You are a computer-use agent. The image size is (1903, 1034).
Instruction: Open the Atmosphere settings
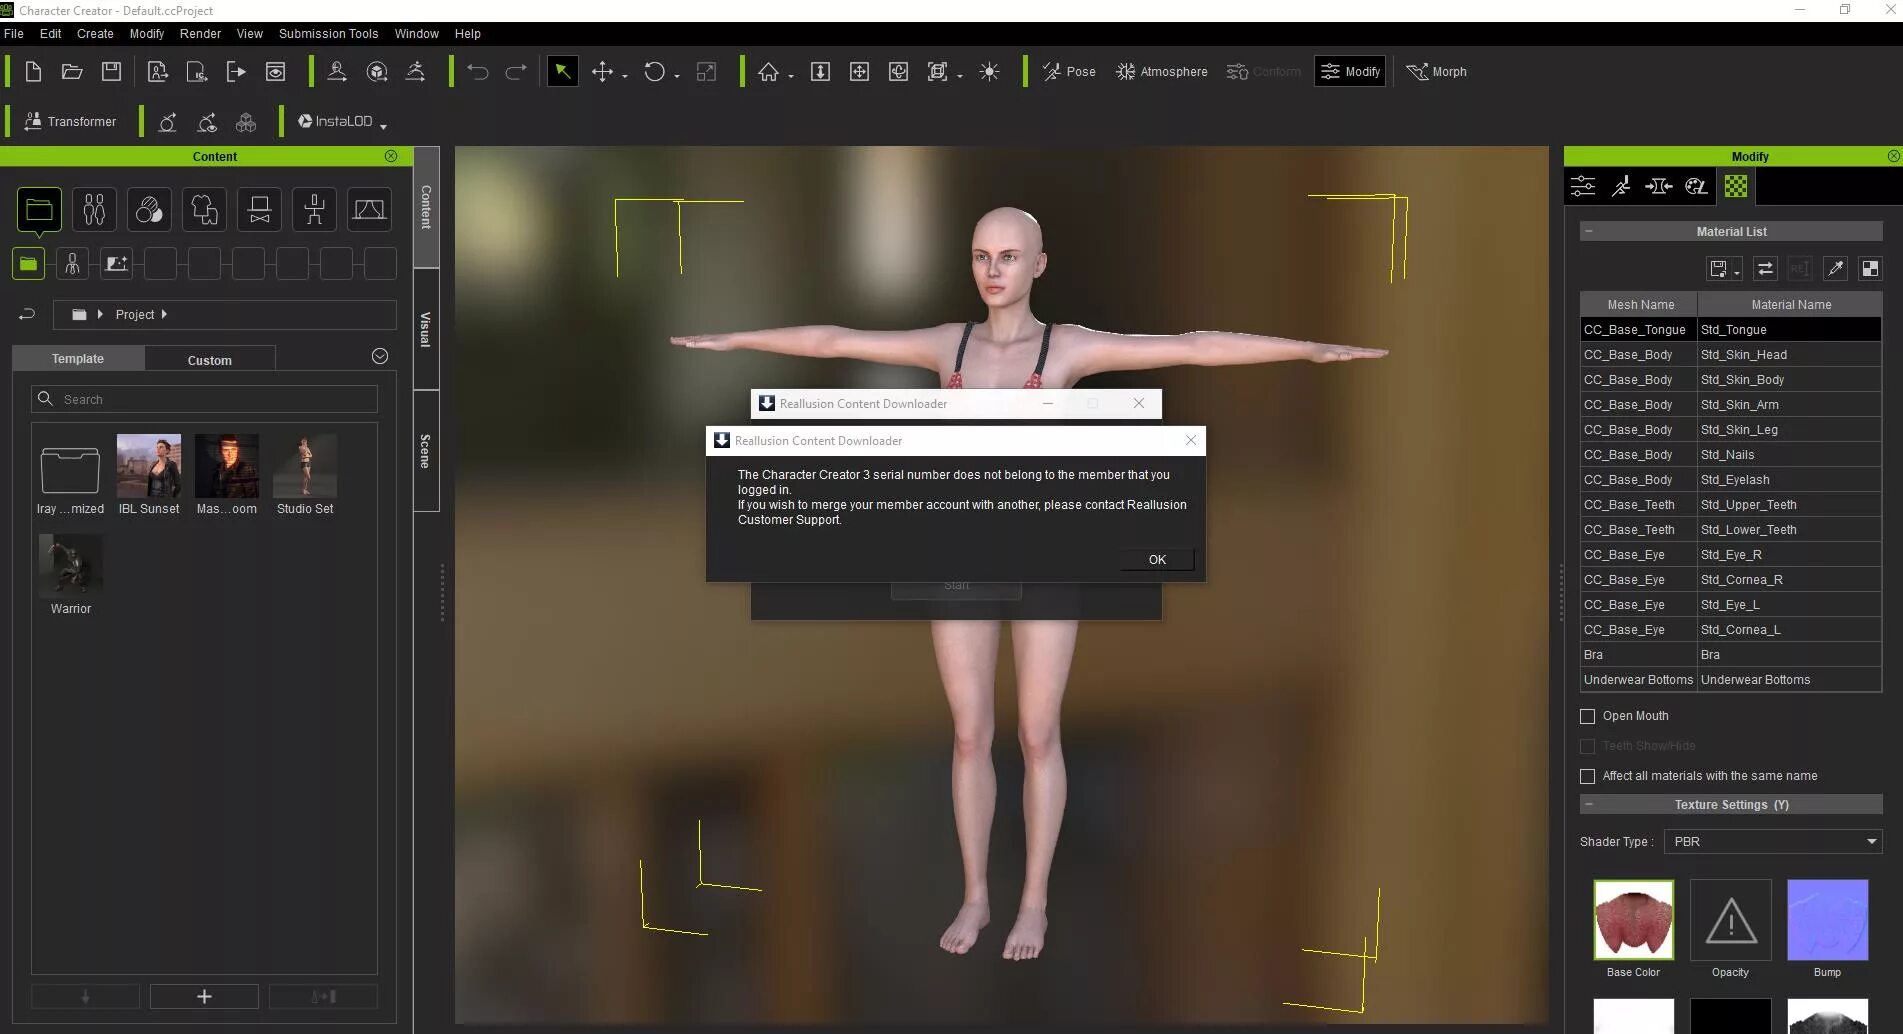pos(1161,72)
